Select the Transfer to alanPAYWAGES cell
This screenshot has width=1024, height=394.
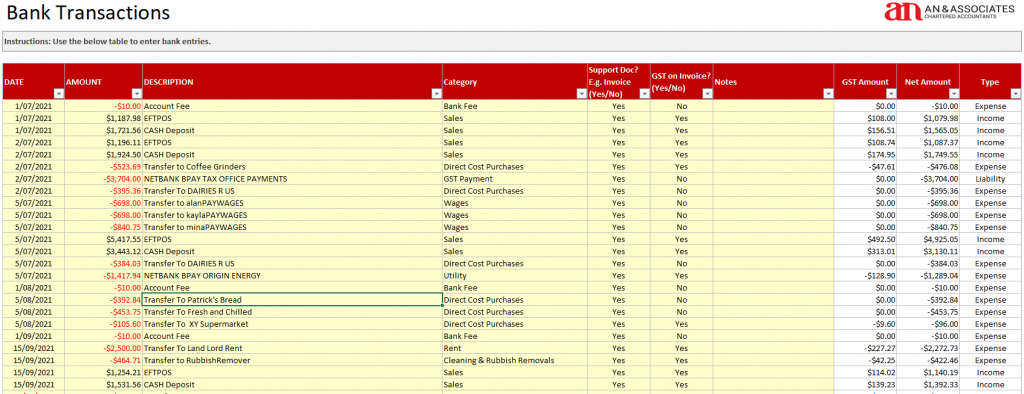[292, 203]
